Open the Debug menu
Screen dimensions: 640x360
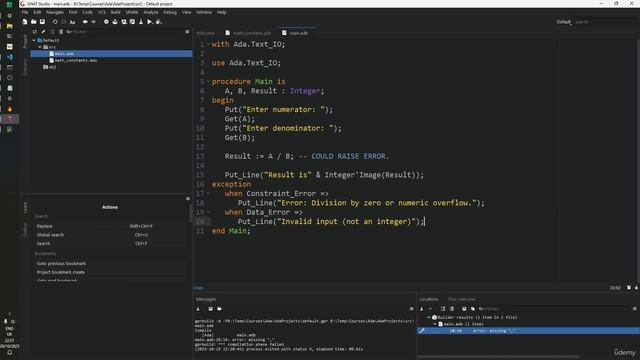coord(170,12)
